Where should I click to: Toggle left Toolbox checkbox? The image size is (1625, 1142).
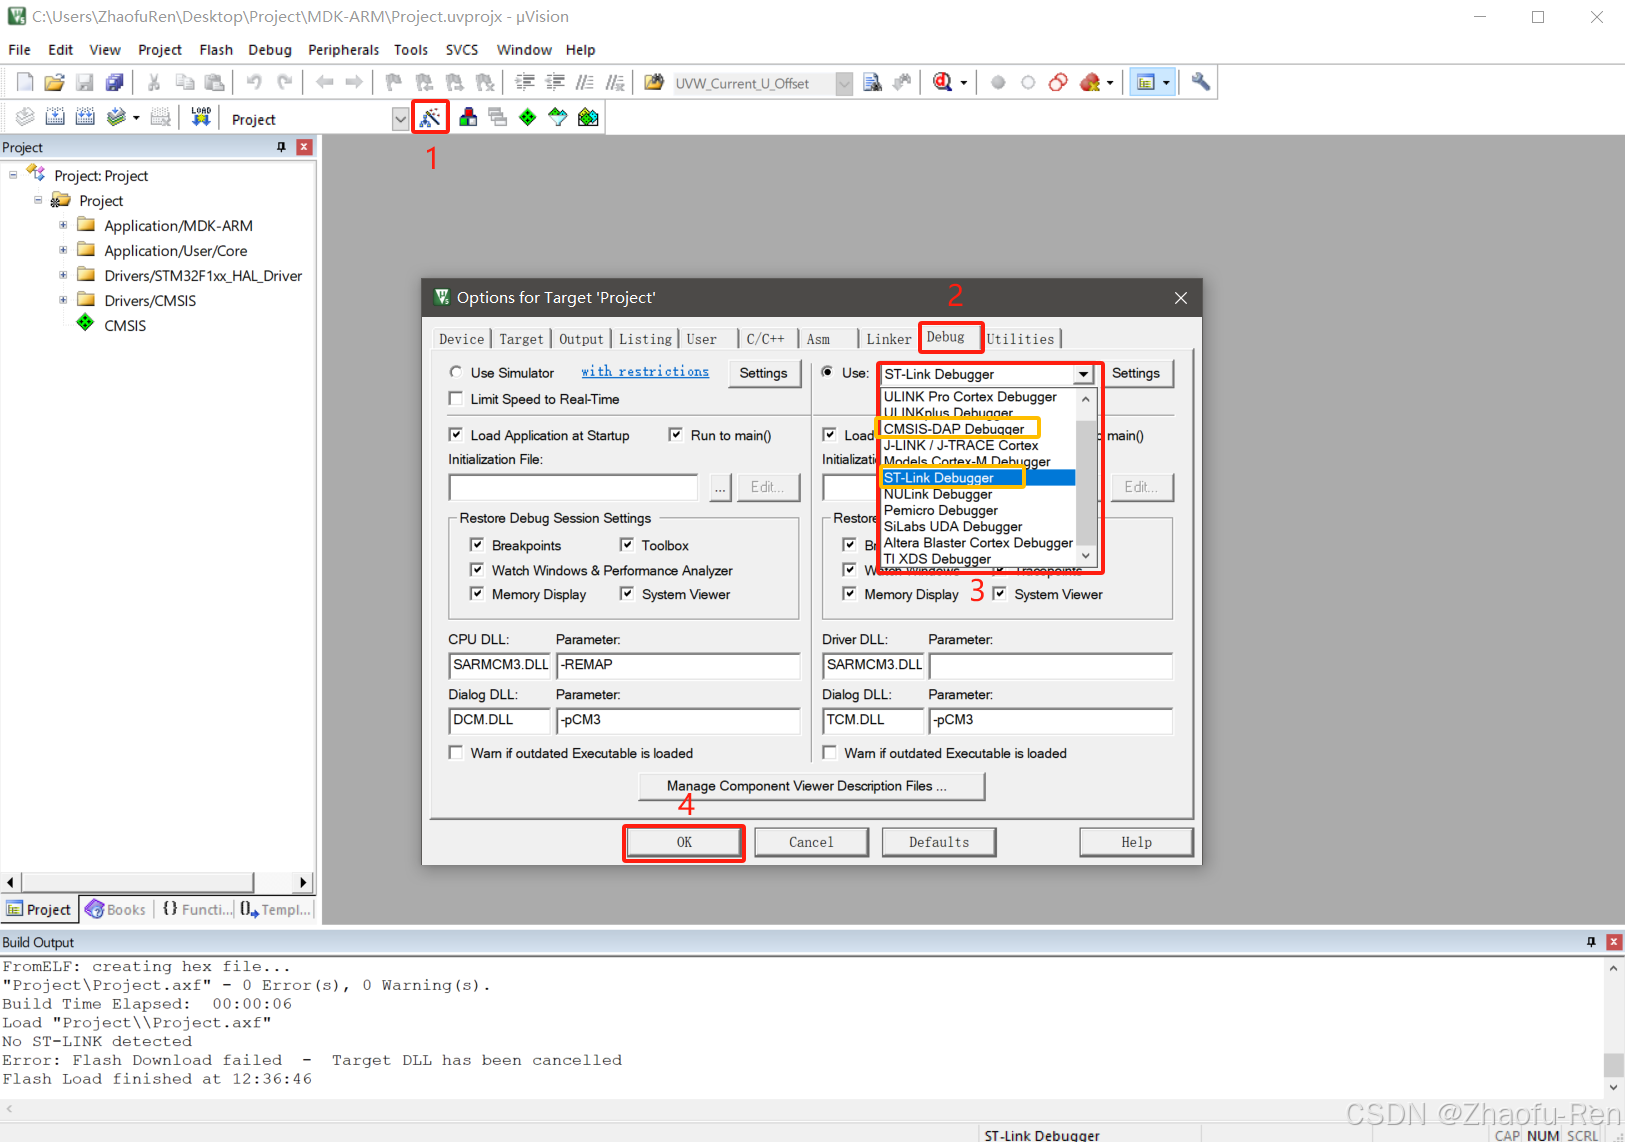pos(627,545)
